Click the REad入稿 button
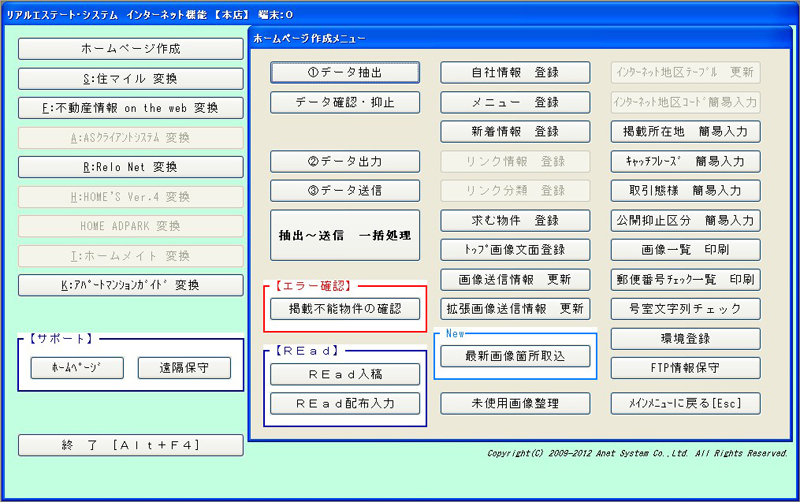This screenshot has width=800, height=502. [x=345, y=374]
